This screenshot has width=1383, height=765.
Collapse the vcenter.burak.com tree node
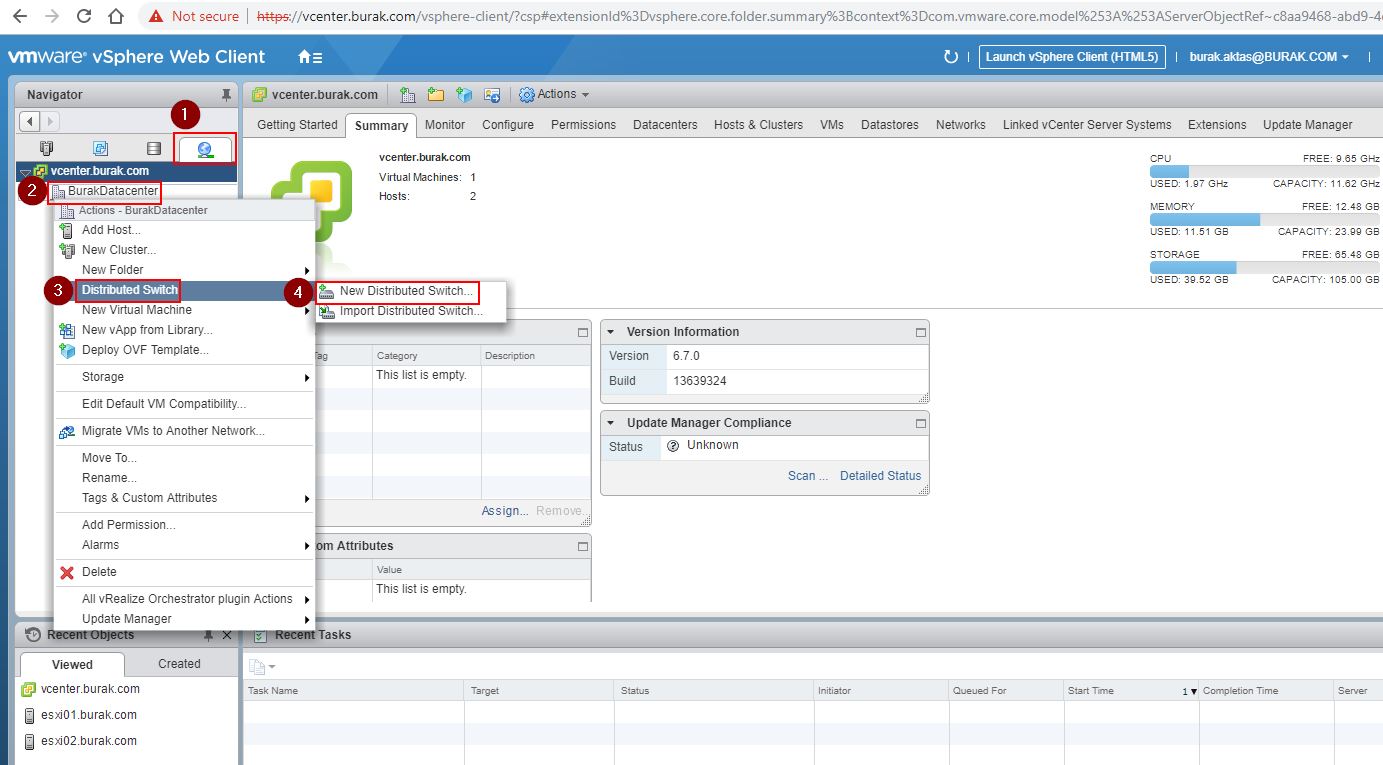point(26,172)
